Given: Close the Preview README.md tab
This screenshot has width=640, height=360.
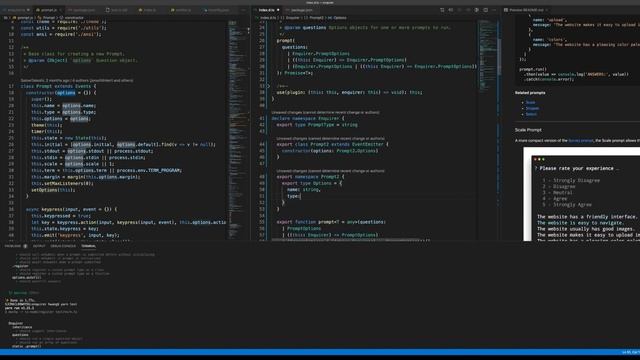Looking at the screenshot, I should (x=547, y=10).
